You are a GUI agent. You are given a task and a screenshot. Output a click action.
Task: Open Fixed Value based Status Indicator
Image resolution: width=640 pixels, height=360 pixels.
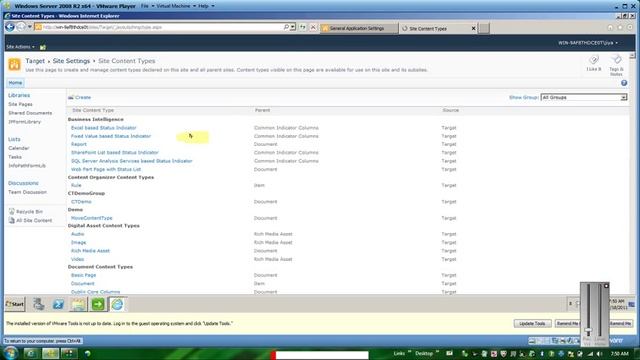(111, 136)
